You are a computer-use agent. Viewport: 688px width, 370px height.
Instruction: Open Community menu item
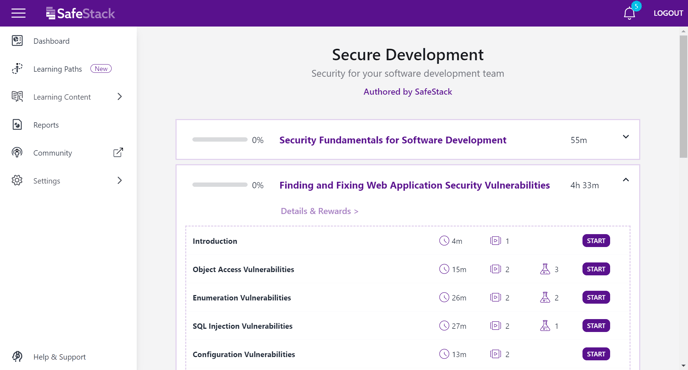(x=52, y=153)
